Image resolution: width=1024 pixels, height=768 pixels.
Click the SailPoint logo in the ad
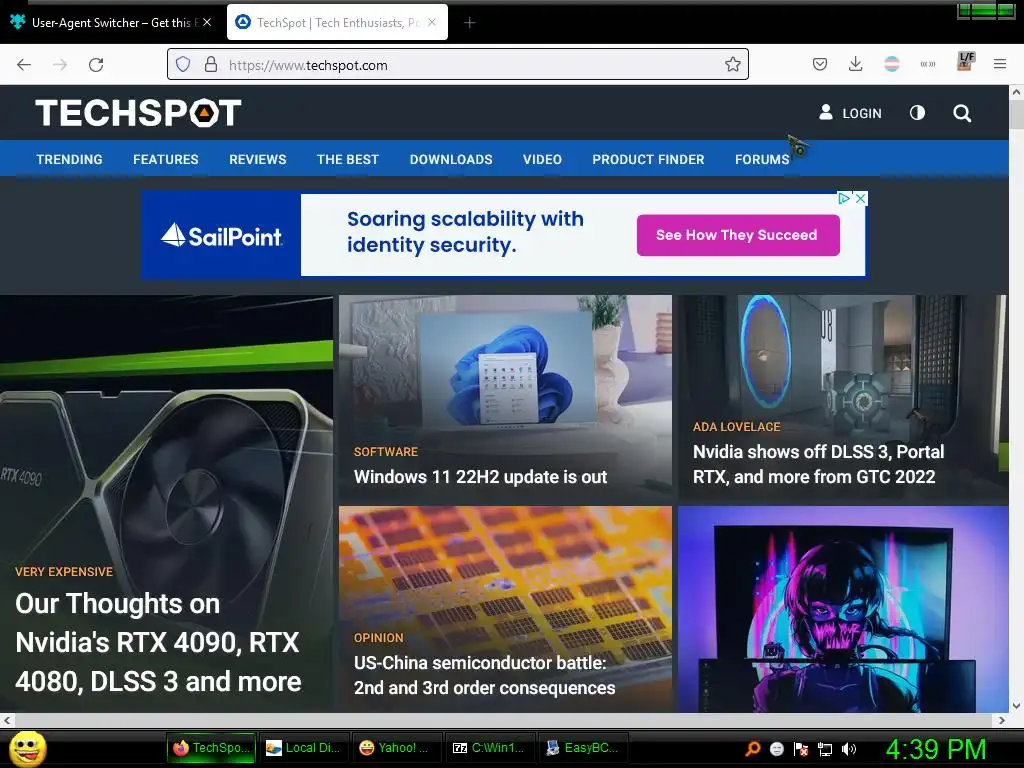coord(221,236)
